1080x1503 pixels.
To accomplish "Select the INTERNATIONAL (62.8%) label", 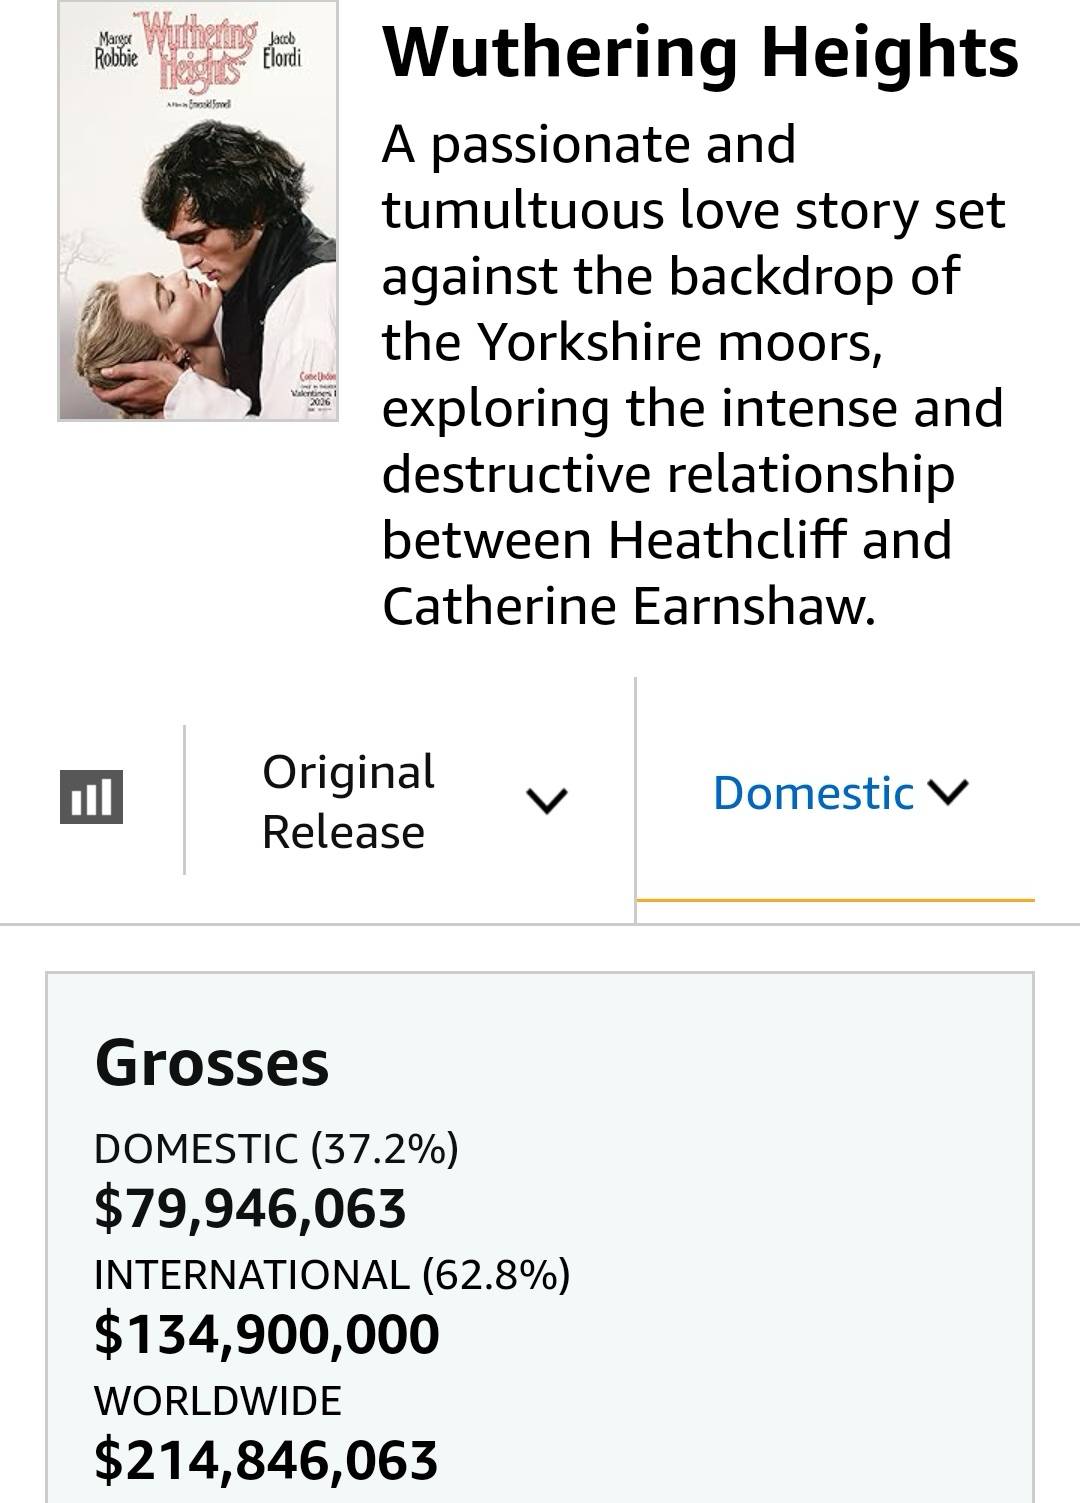I will click(332, 1274).
